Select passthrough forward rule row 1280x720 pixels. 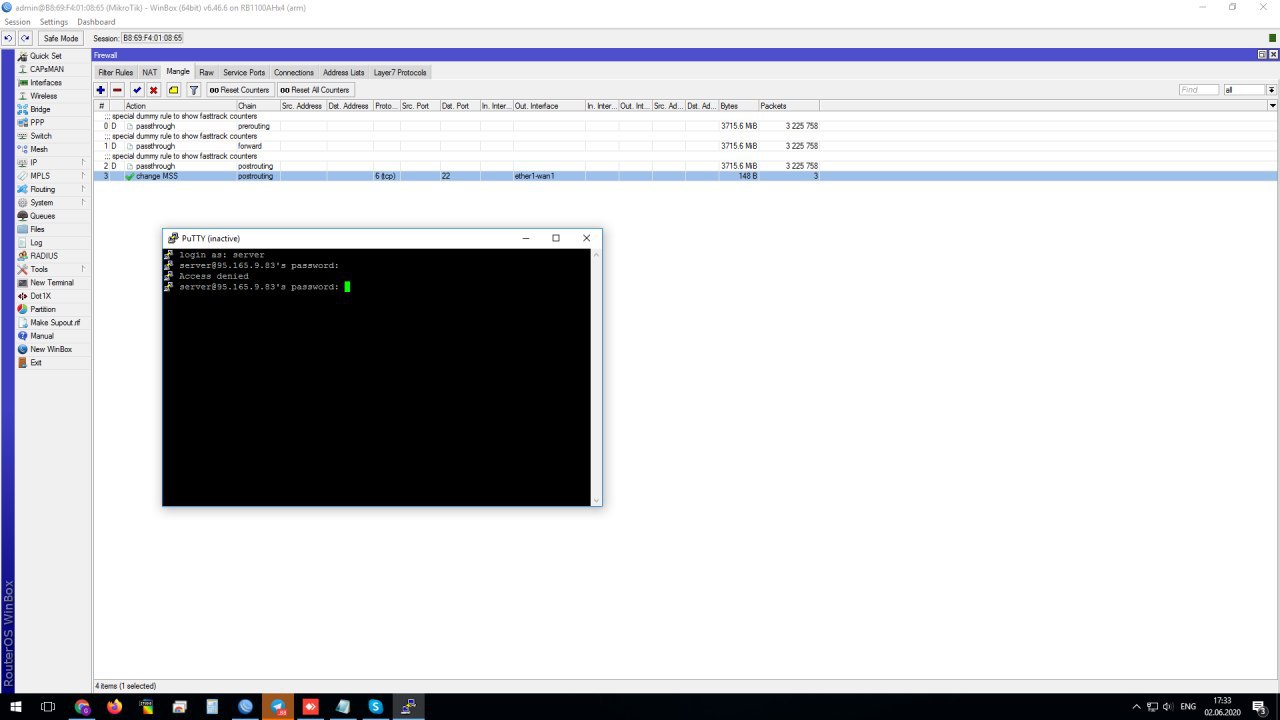686,146
